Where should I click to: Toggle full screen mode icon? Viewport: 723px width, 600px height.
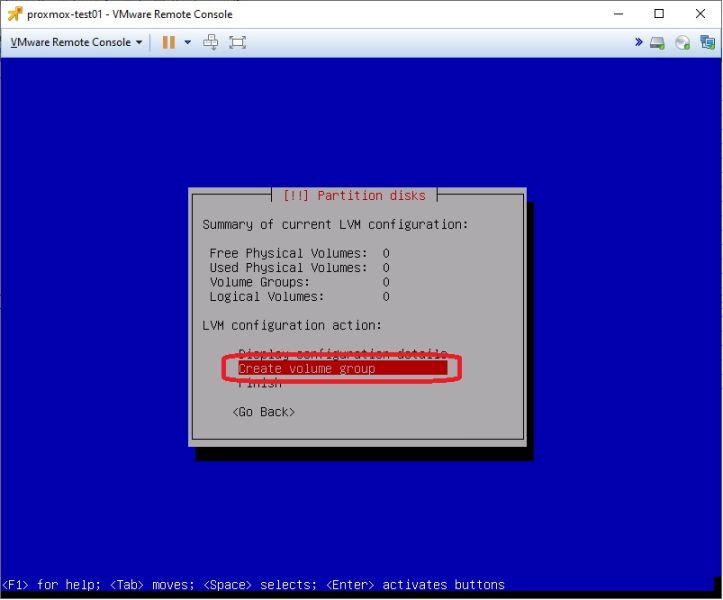237,42
